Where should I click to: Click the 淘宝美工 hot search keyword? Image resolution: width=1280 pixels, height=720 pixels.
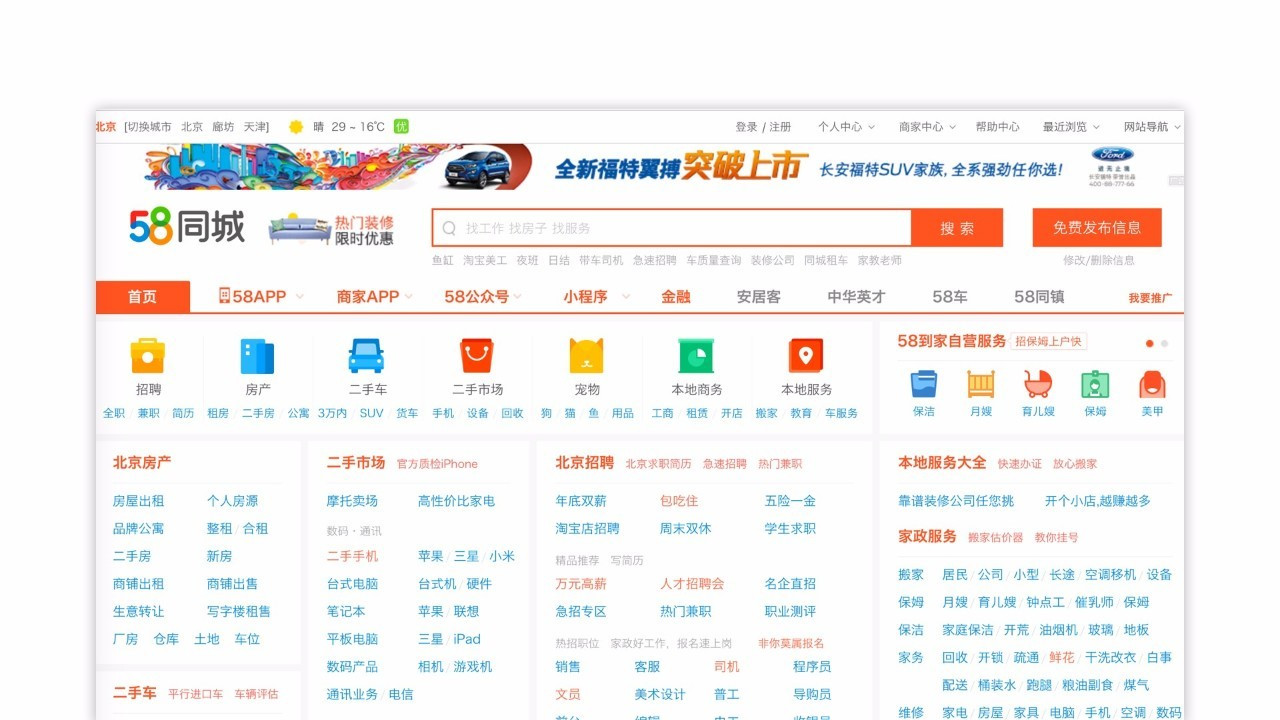[485, 260]
